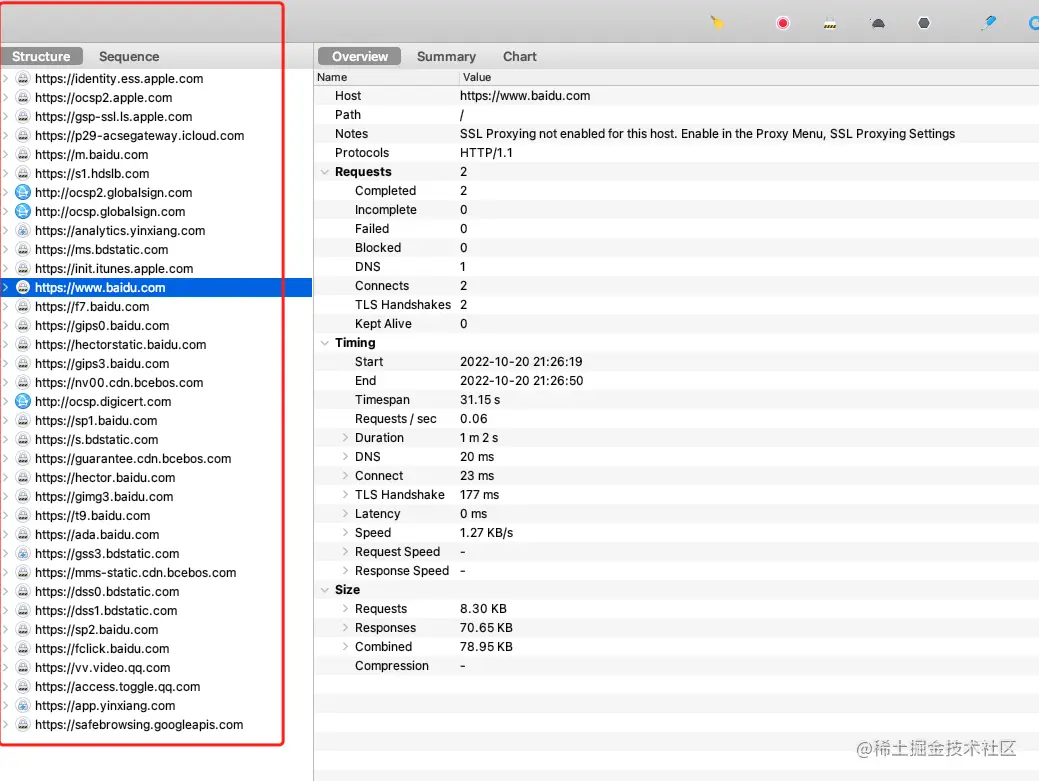The image size is (1039, 781).
Task: Open Compose with the blue pen icon
Action: (989, 23)
